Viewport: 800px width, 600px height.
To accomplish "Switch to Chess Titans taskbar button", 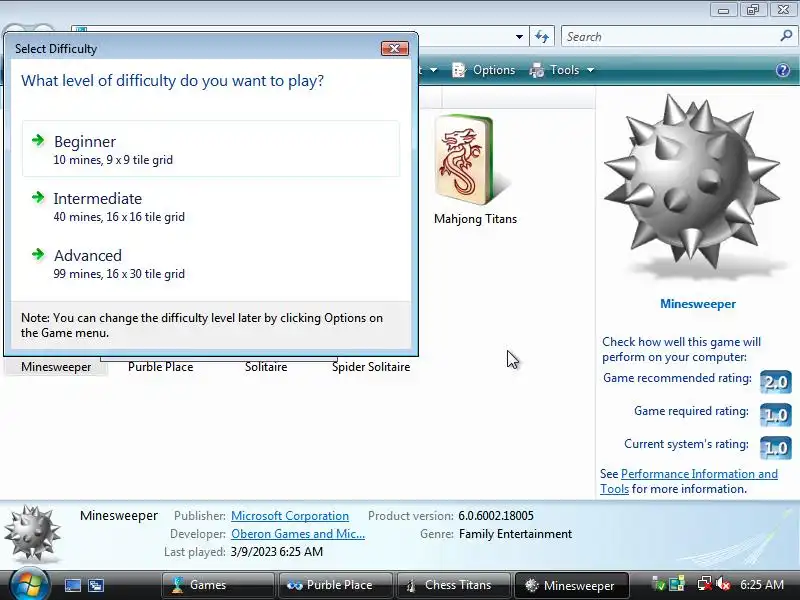I will (454, 585).
